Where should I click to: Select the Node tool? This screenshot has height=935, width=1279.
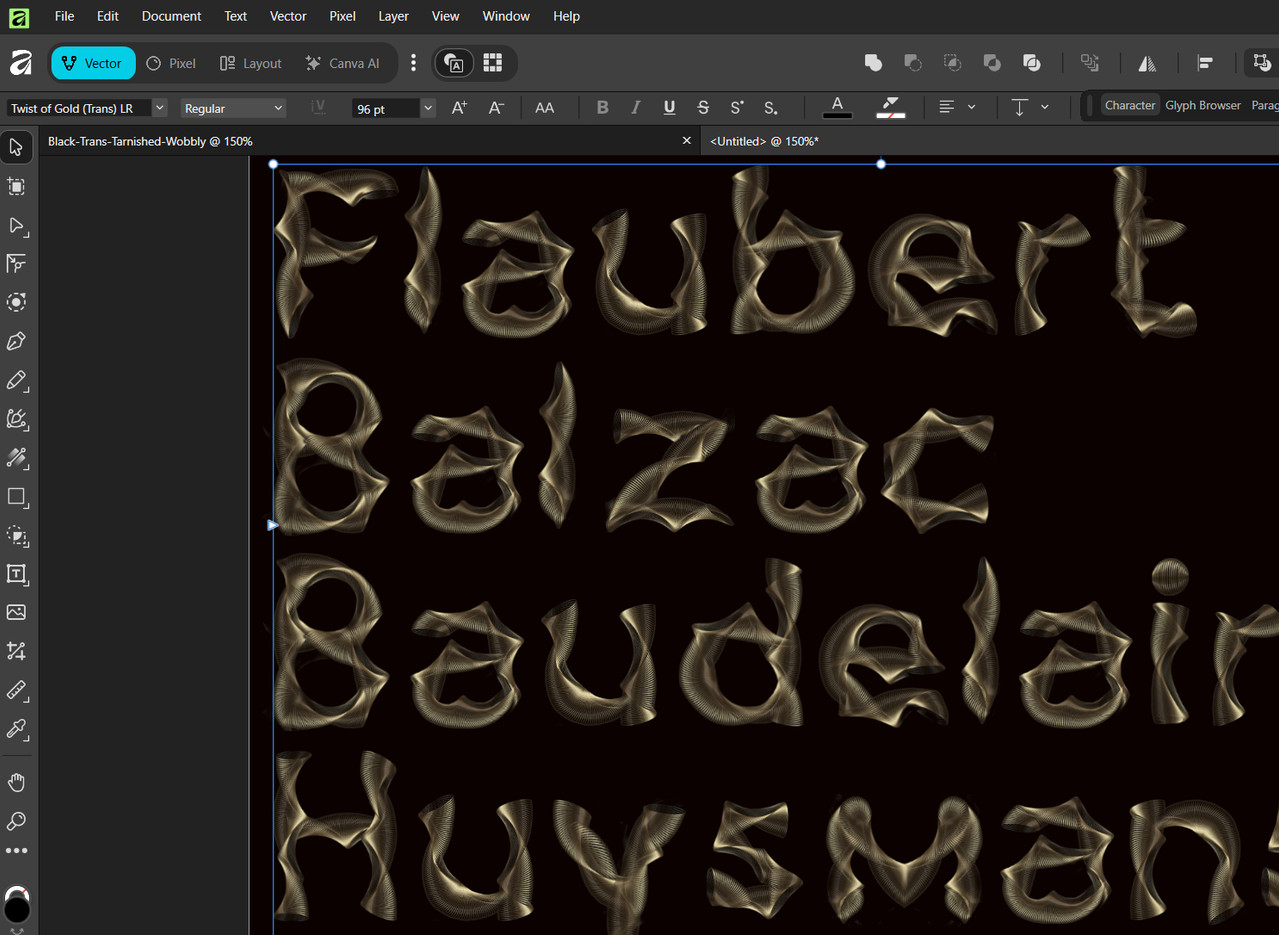[17, 226]
